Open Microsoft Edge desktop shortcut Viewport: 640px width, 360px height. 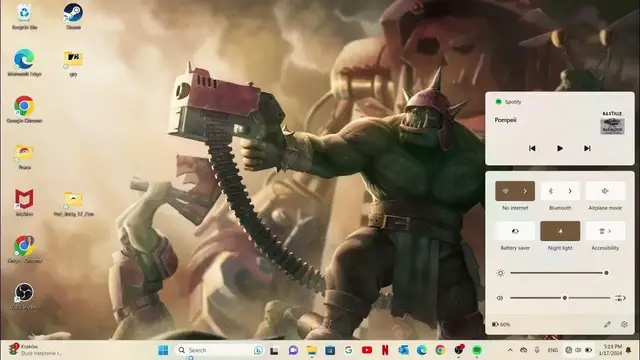(x=24, y=63)
